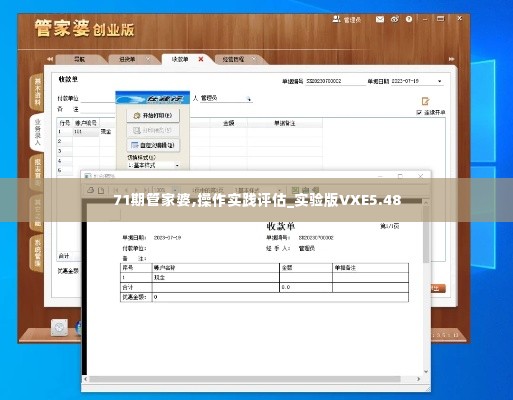Viewport: 513px width, 400px height.
Task: Click the 优惠金额 label in main form
Action: (x=68, y=271)
